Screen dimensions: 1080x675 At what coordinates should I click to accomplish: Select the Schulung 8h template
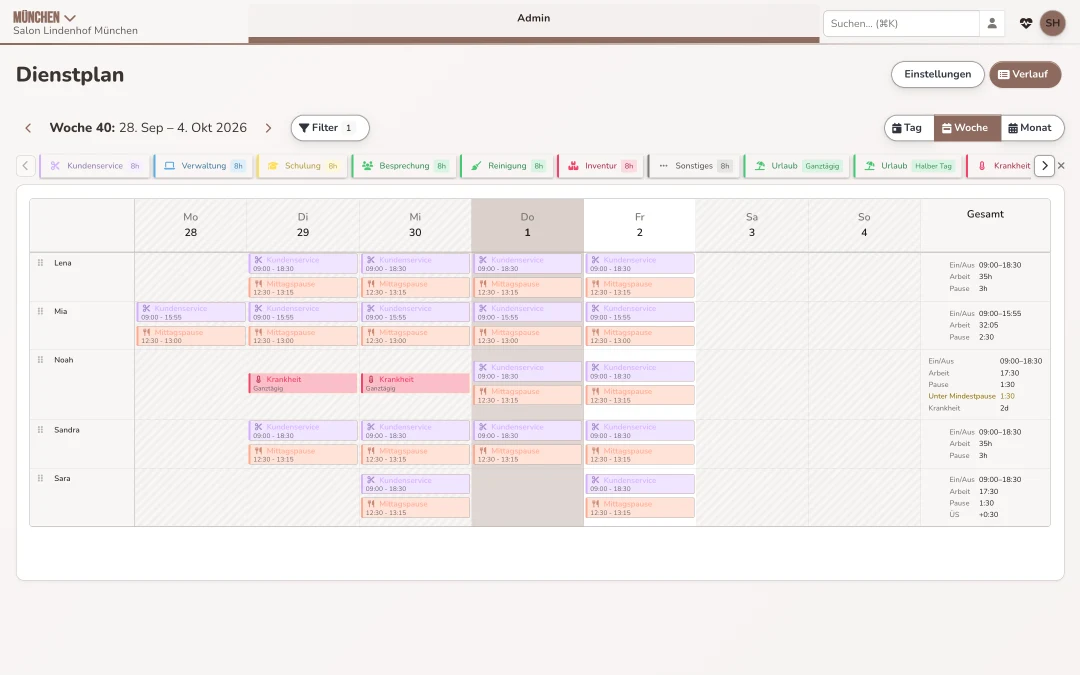point(302,166)
